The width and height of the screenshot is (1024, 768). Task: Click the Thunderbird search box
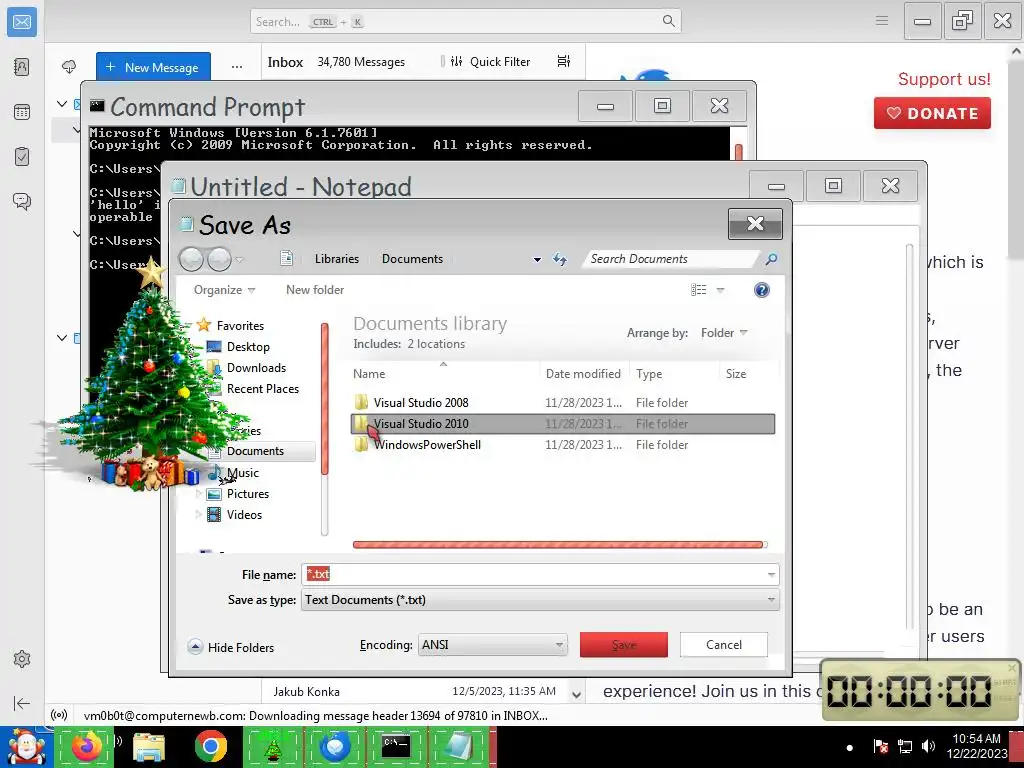(x=466, y=22)
